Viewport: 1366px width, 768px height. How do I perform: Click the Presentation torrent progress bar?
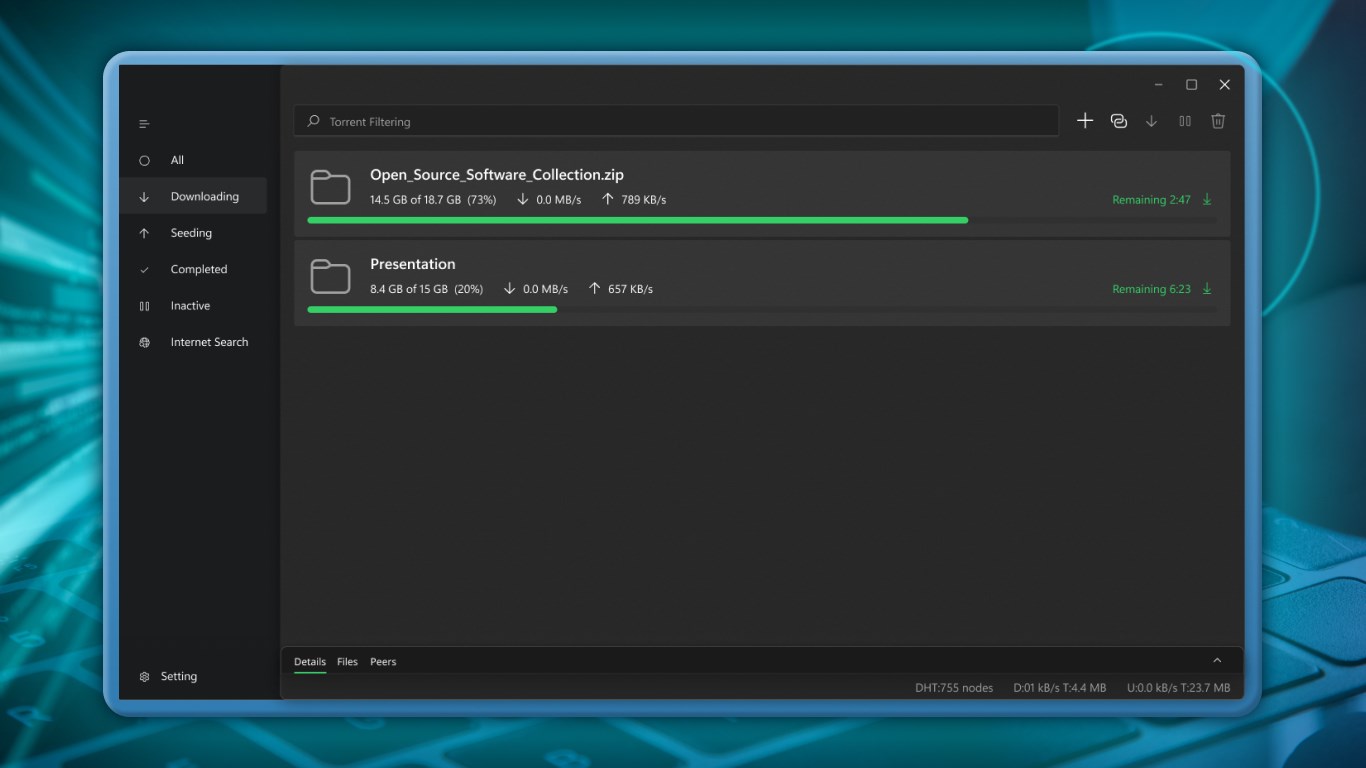[x=762, y=309]
